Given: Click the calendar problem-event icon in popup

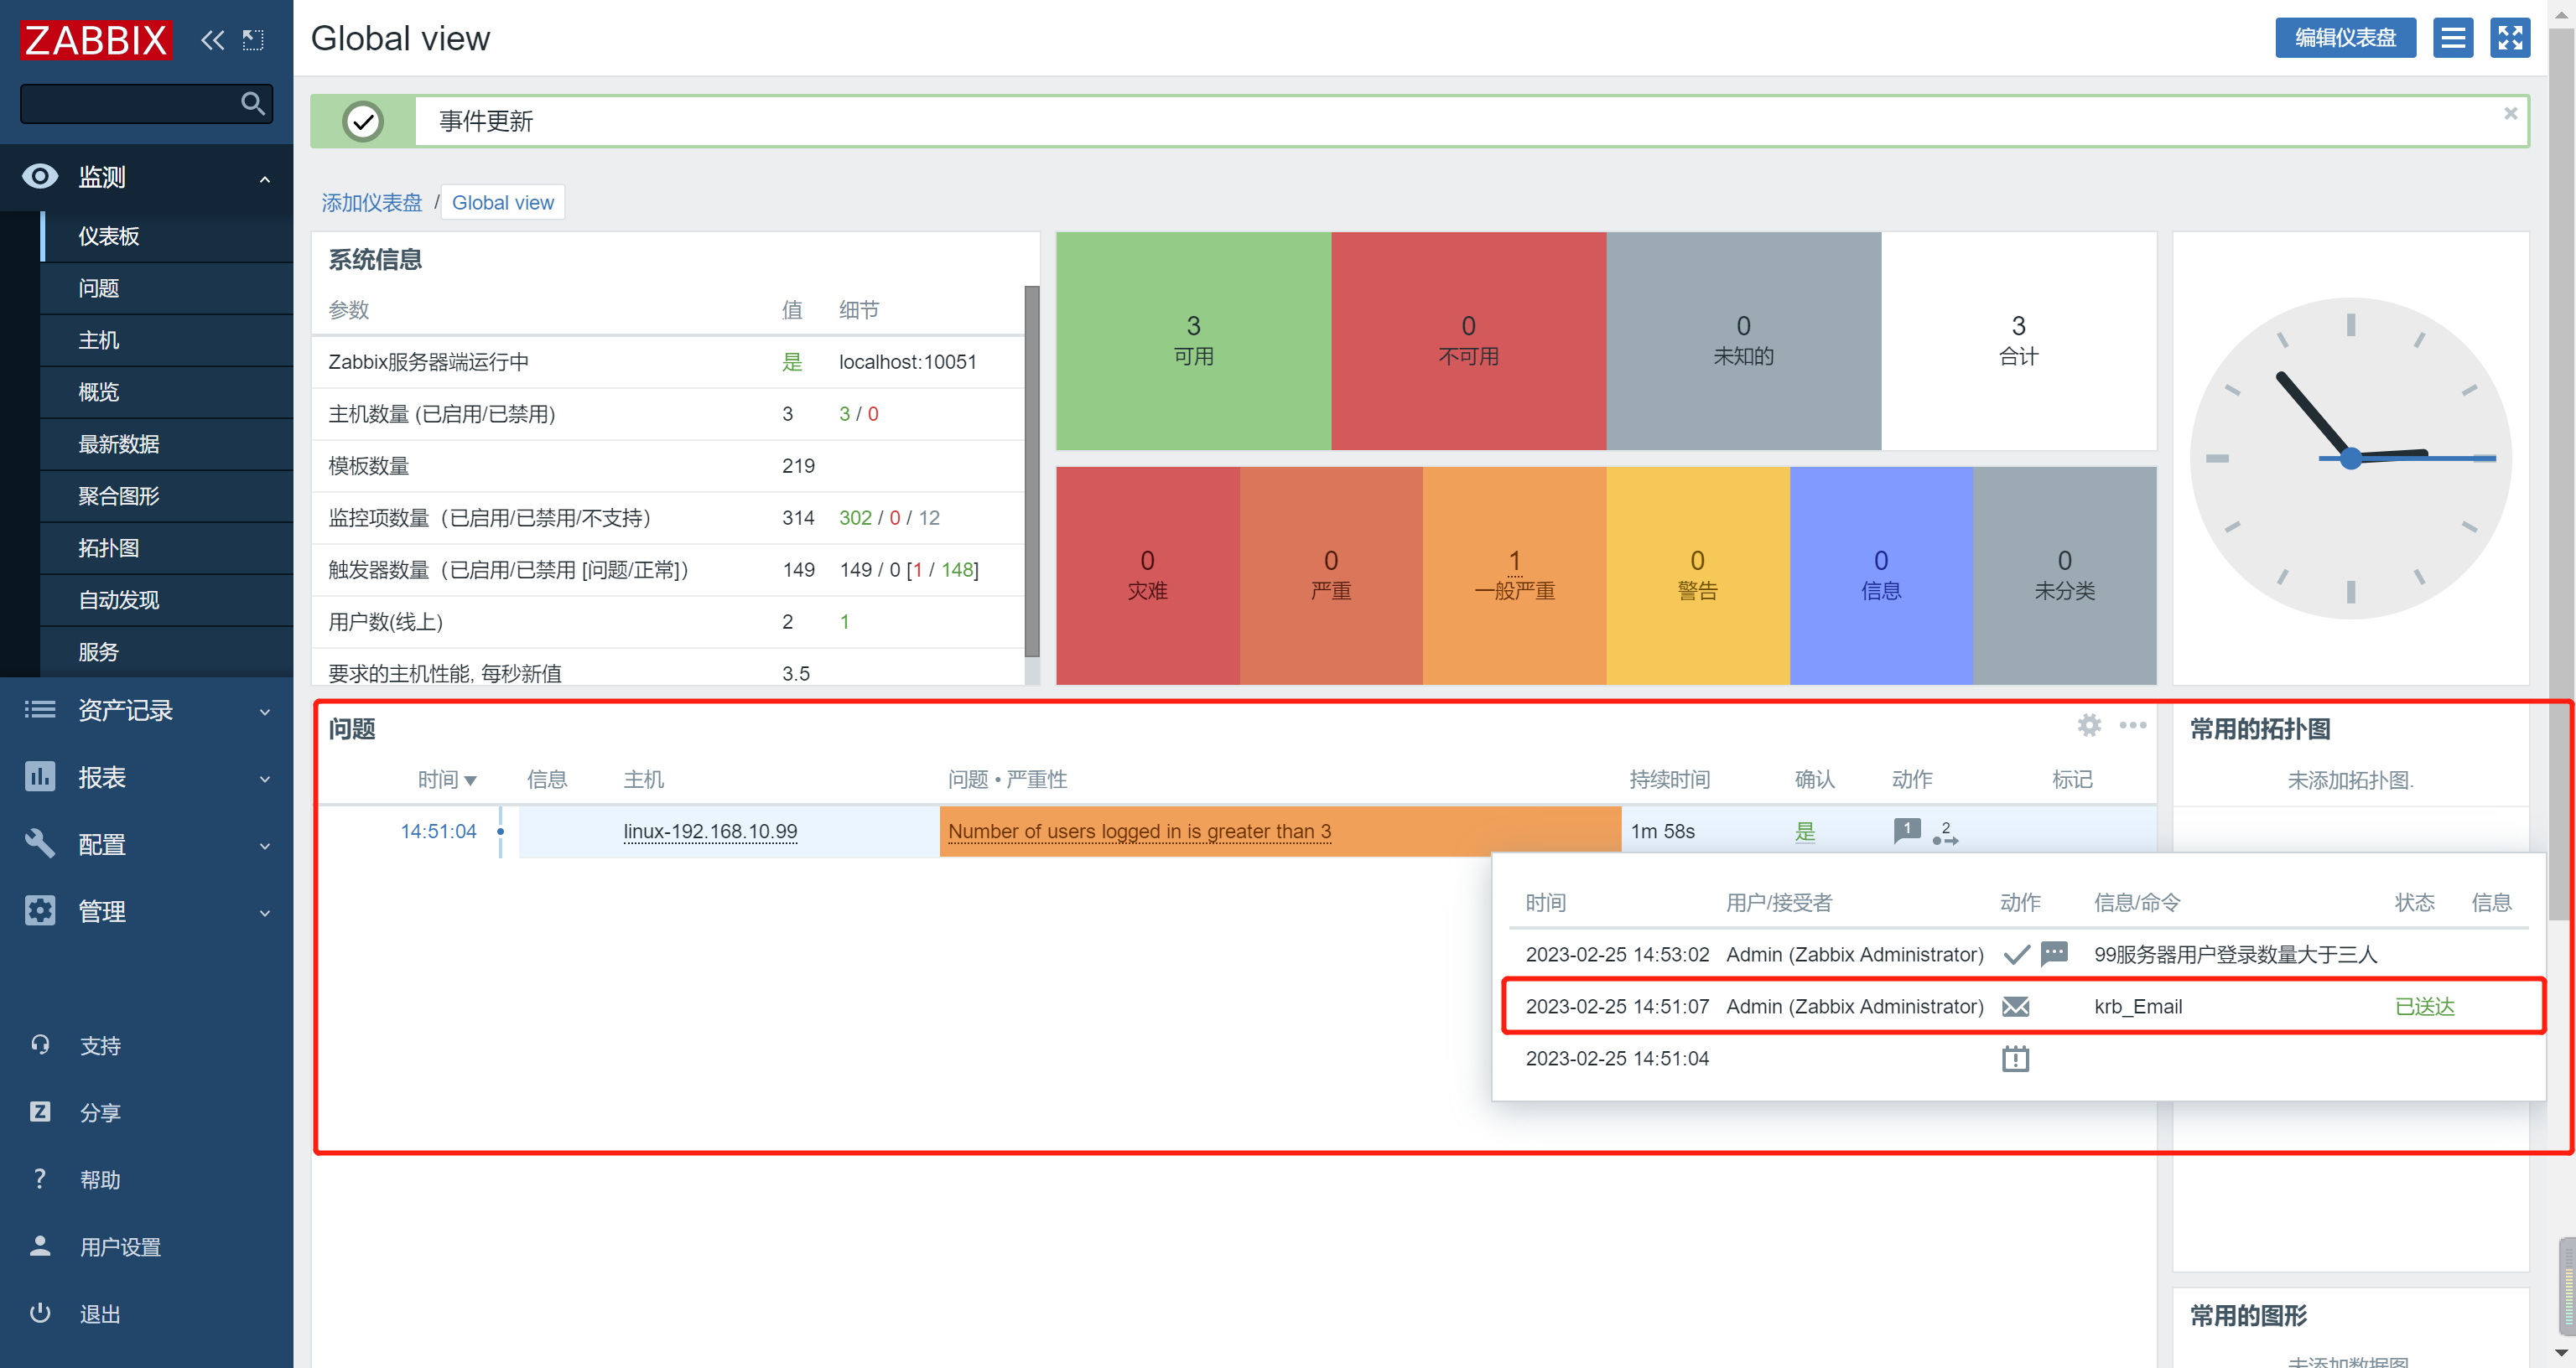Looking at the screenshot, I should coord(2016,1058).
